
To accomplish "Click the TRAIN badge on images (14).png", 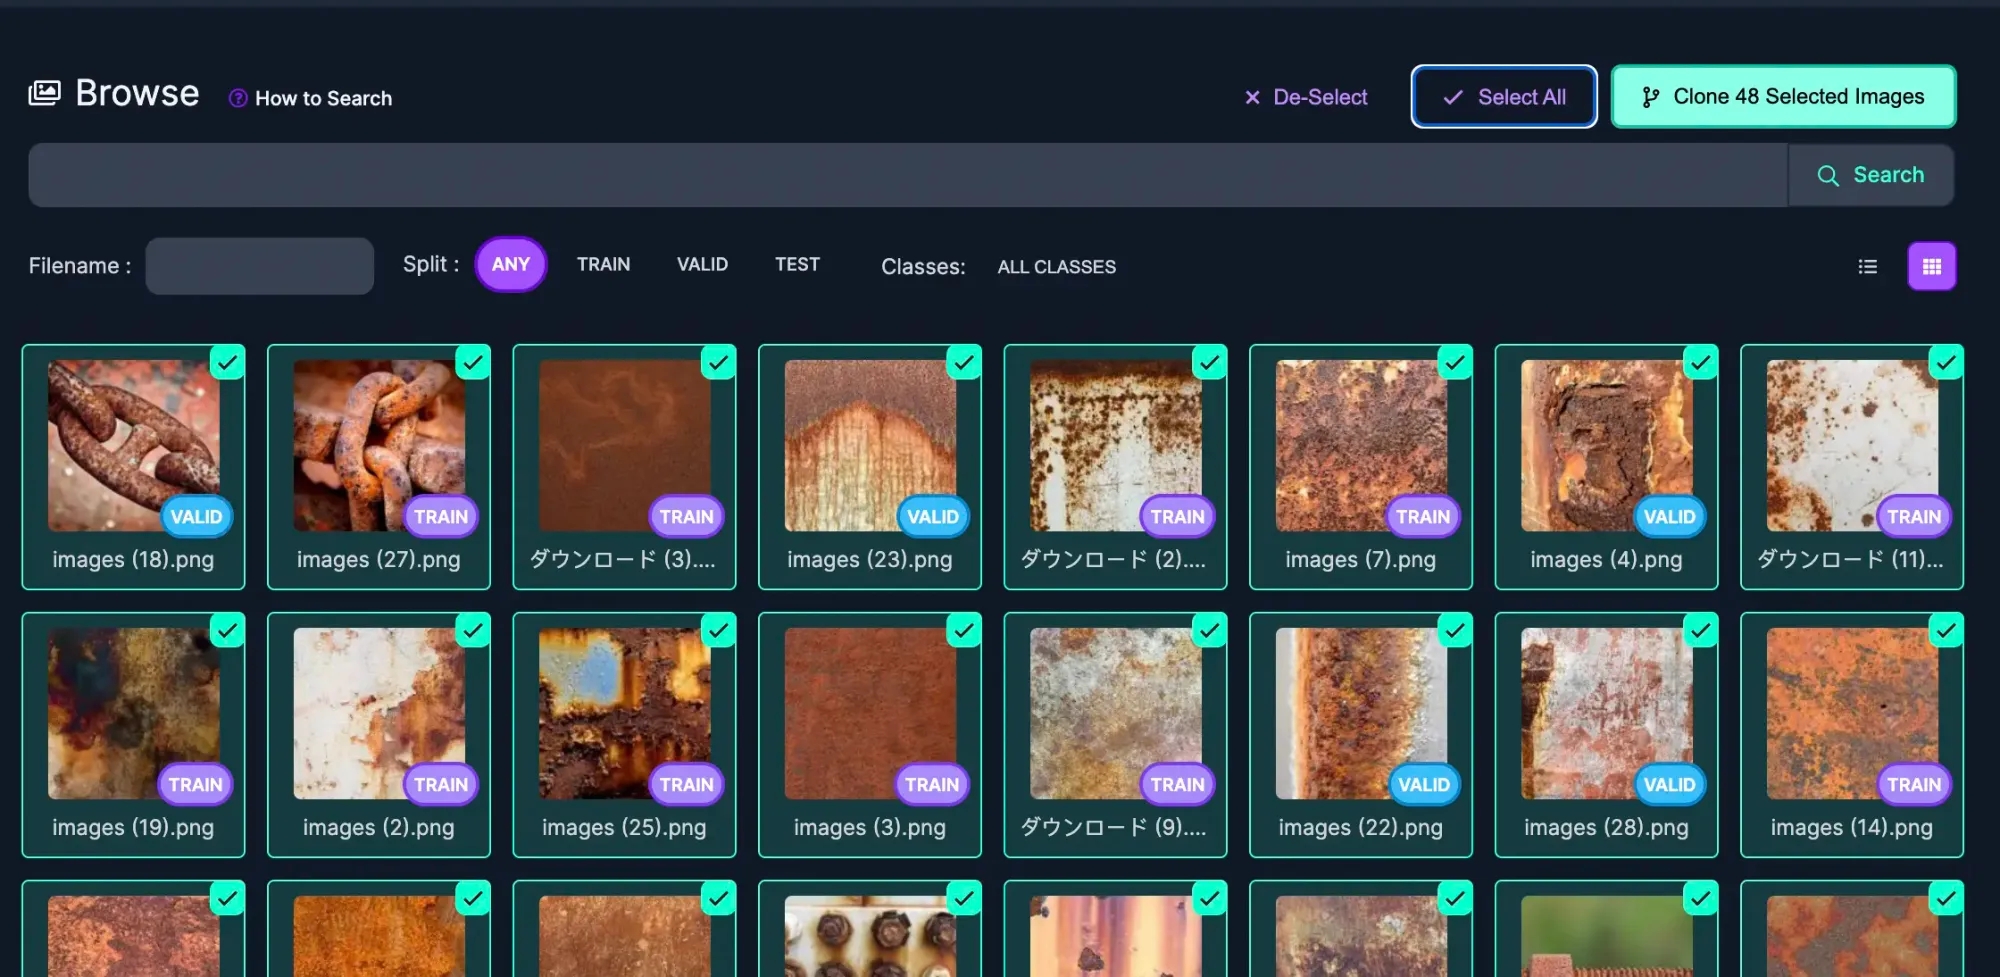I will [1913, 785].
